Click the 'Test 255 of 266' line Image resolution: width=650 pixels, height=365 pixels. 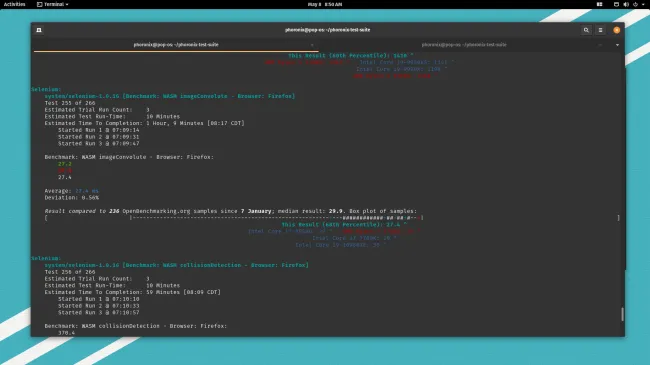(70, 103)
